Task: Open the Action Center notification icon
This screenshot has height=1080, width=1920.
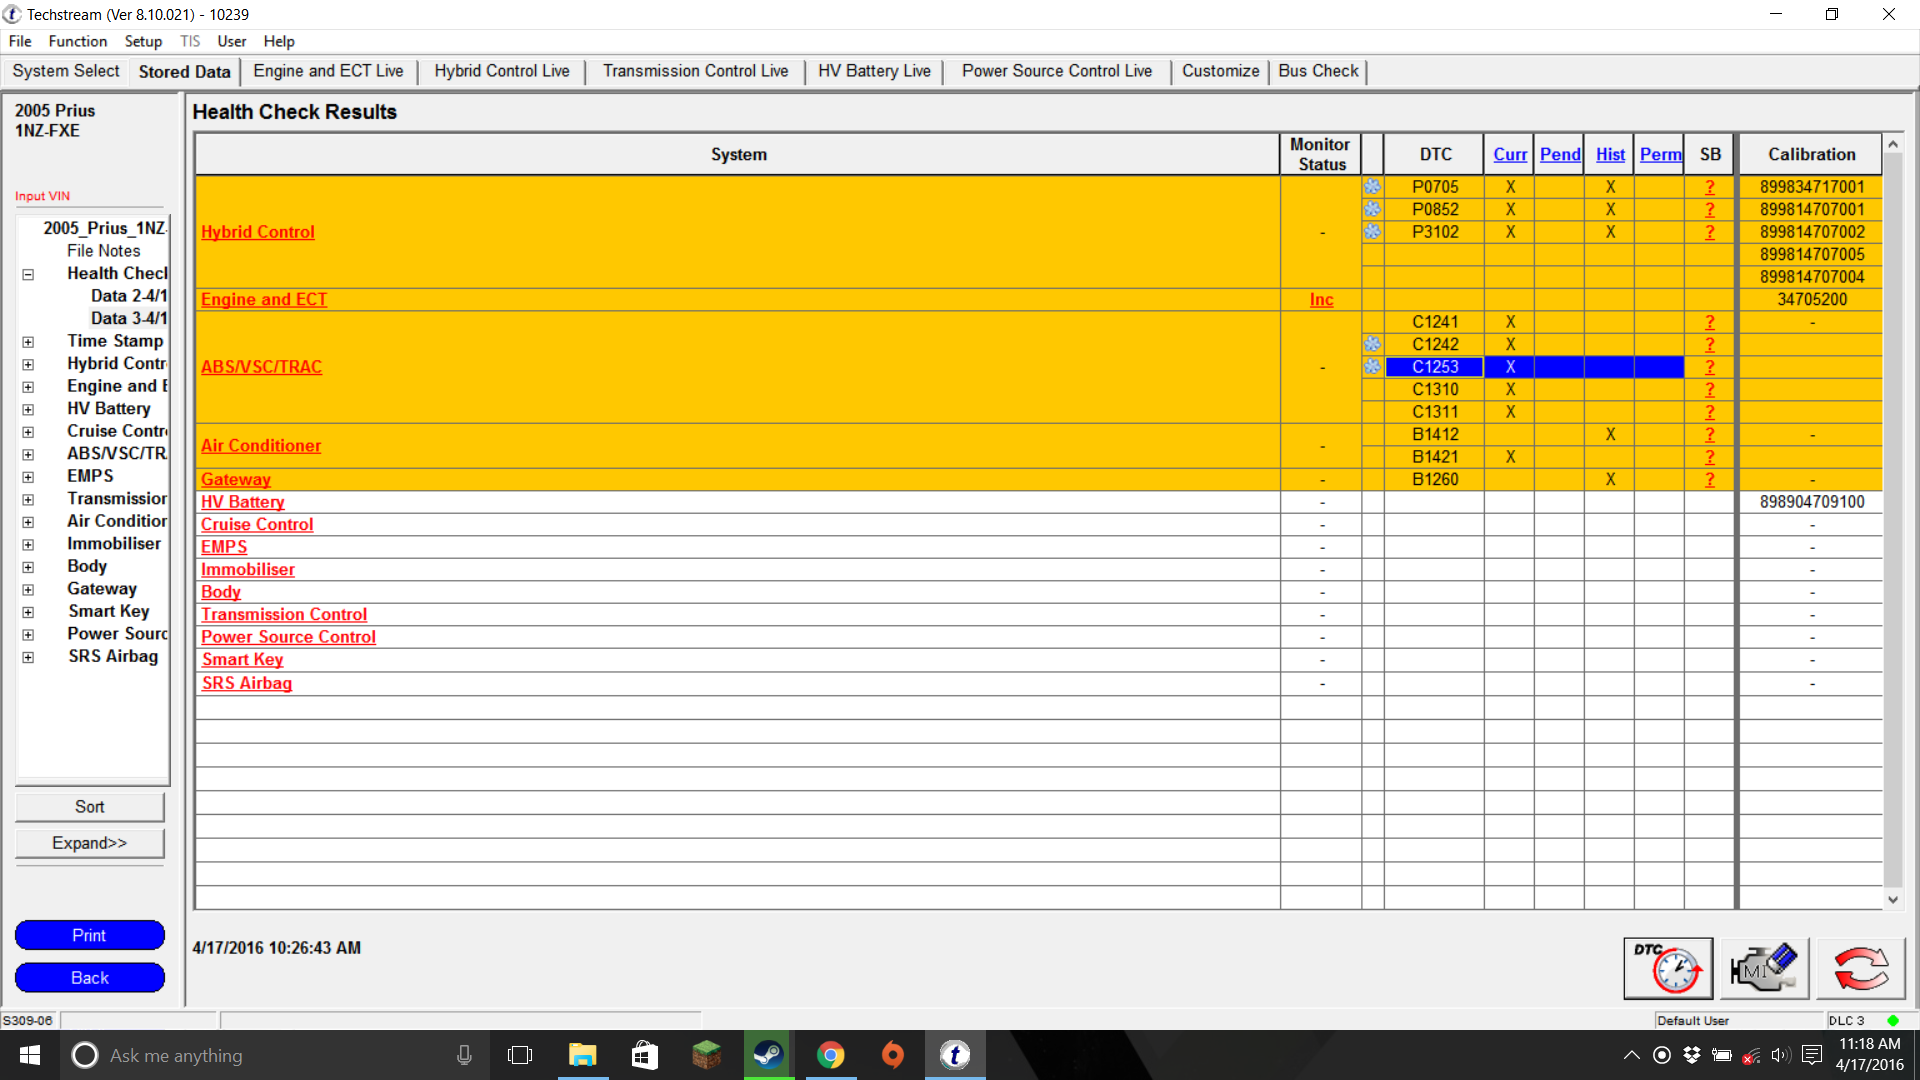Action: tap(1811, 1055)
